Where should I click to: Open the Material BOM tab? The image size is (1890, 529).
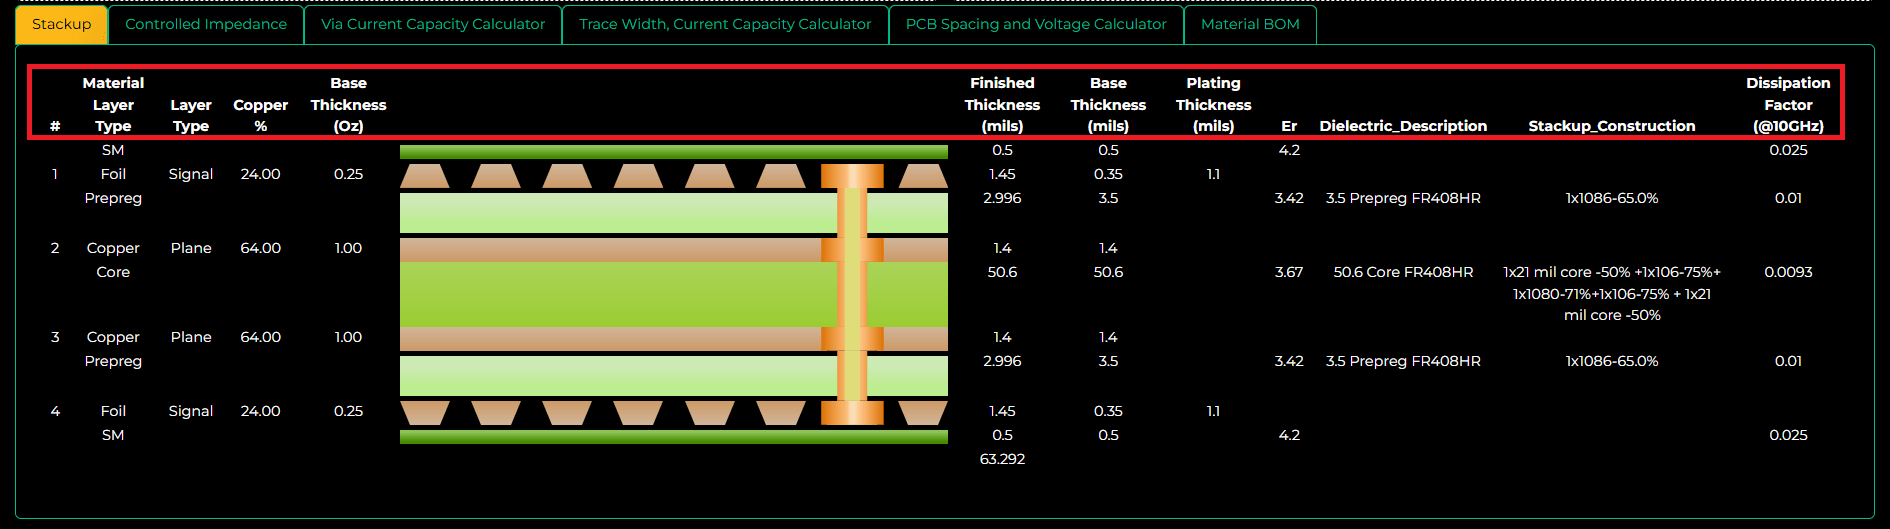pos(1250,24)
